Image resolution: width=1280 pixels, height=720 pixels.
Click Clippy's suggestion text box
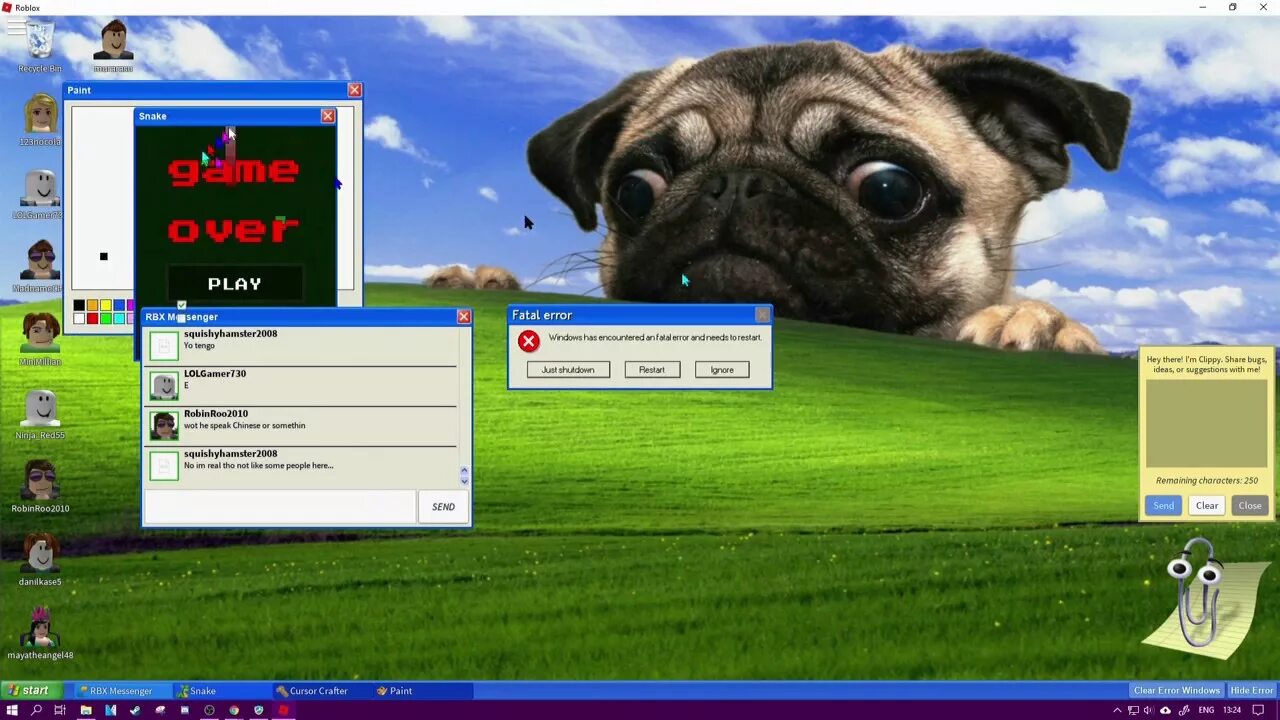[1206, 425]
